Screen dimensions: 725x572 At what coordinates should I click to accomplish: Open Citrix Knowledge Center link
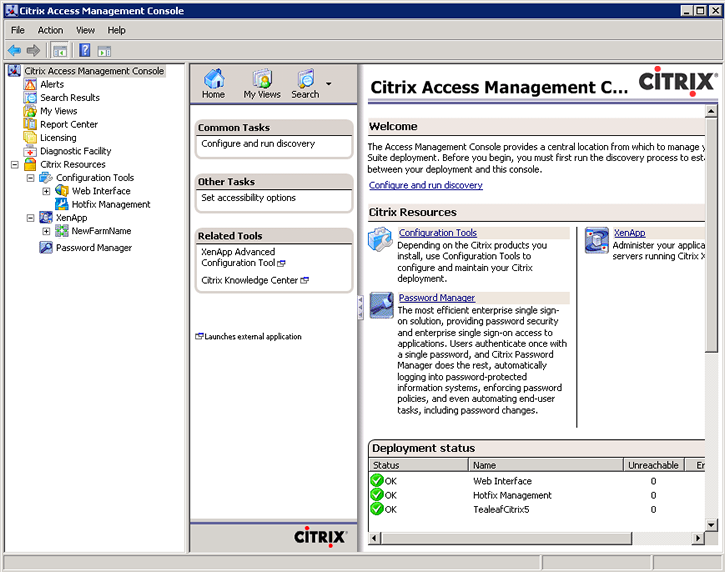coord(255,280)
